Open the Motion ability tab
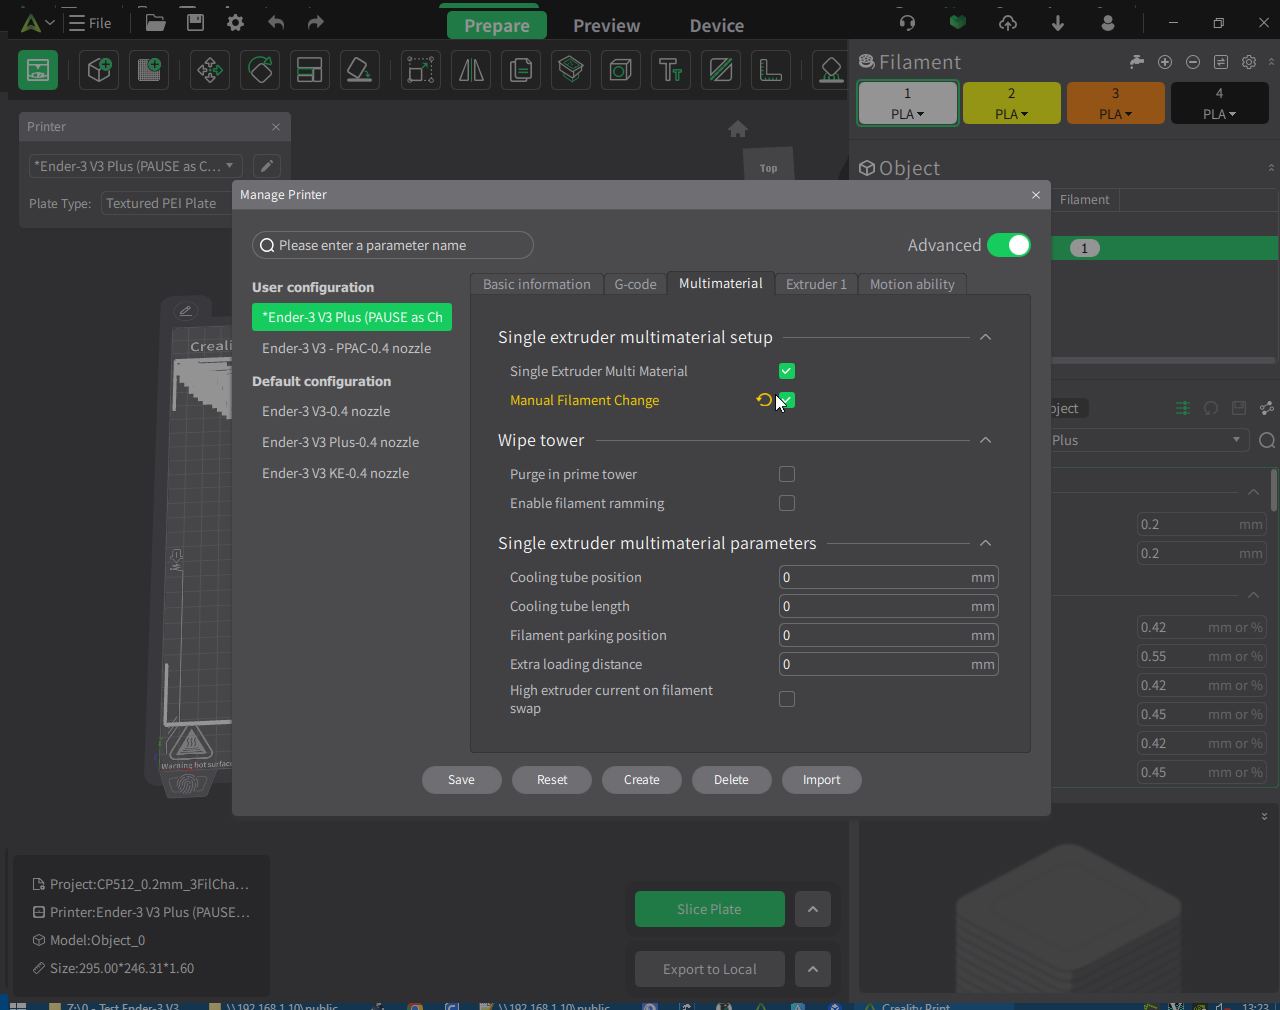The image size is (1280, 1010). pyautogui.click(x=911, y=284)
